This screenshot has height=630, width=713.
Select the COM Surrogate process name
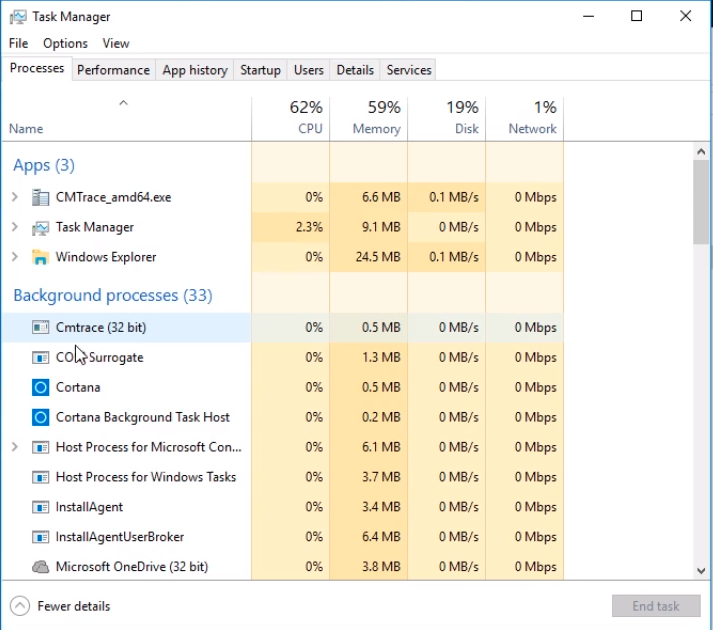pos(100,358)
